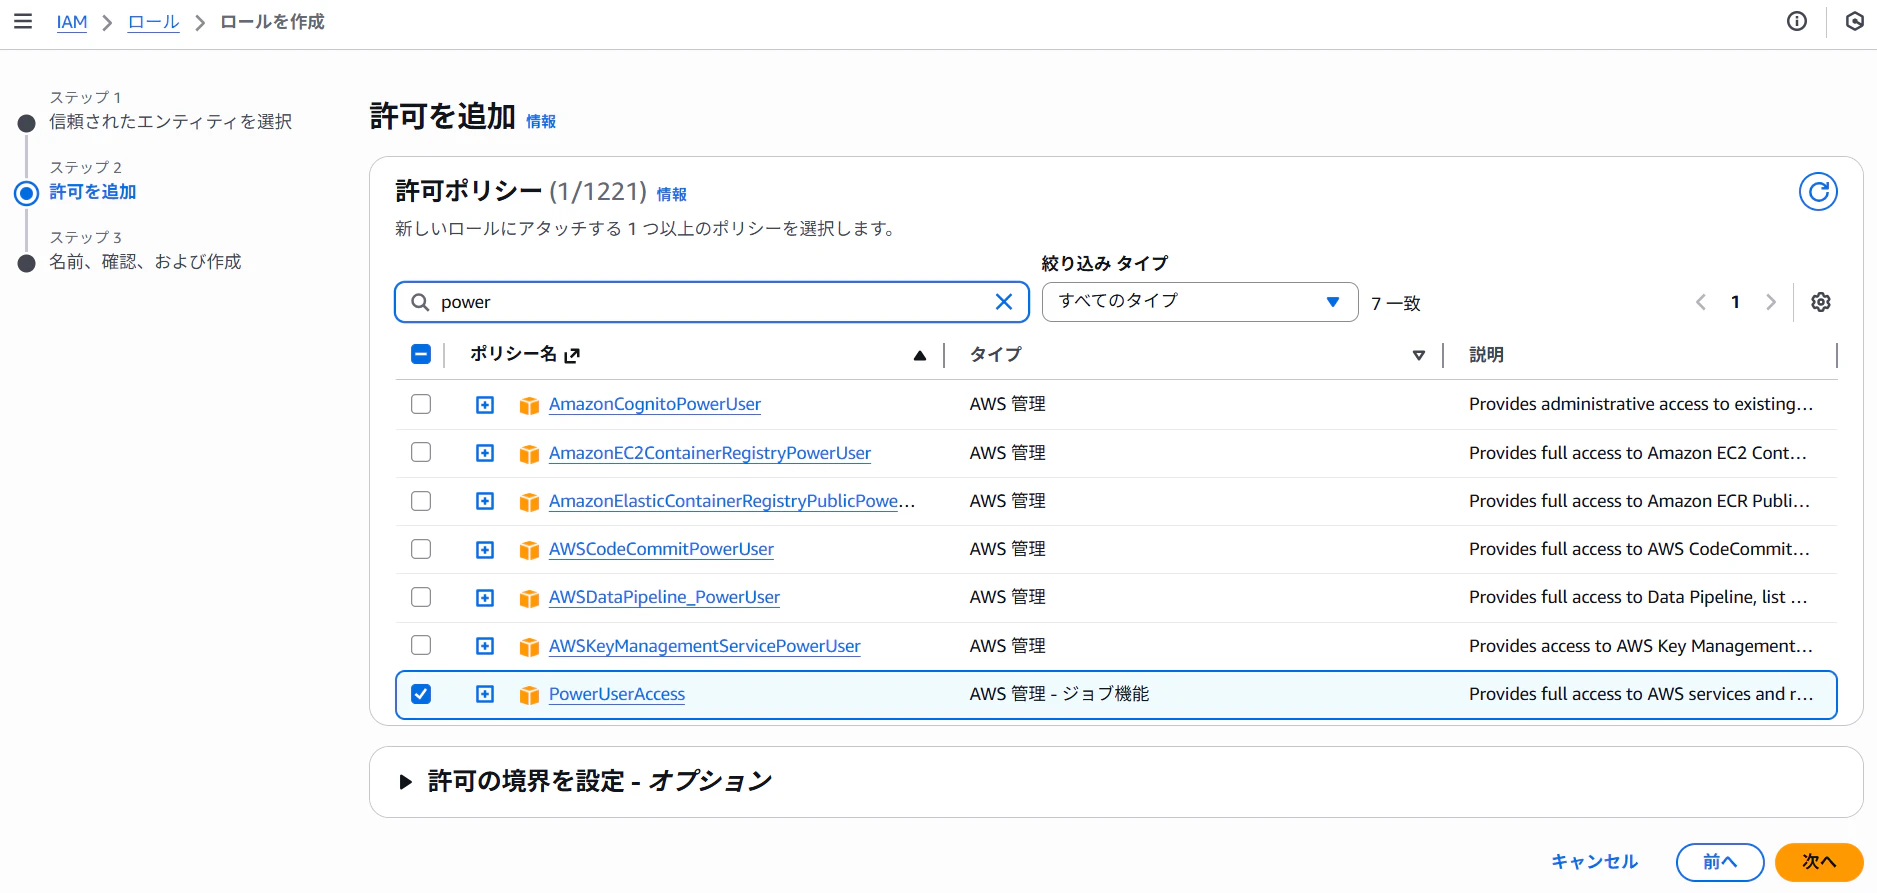Expand AmazonCognitoPowerUser policy details
1877x893 pixels.
click(485, 405)
